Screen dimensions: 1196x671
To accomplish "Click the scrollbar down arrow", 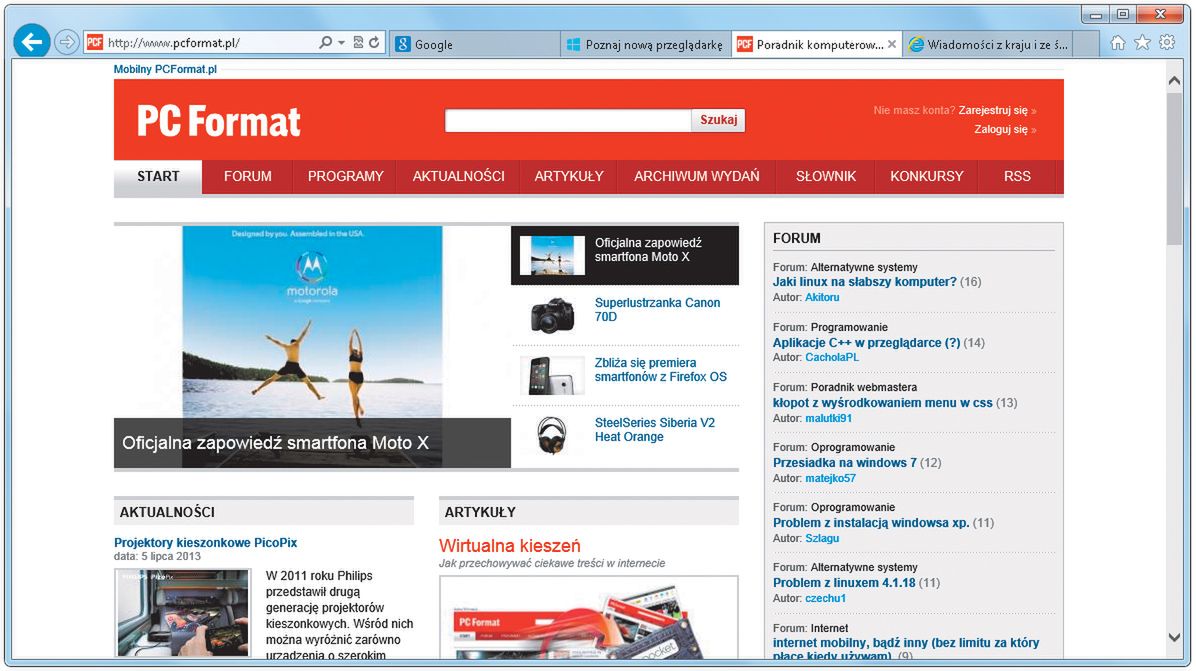I will (x=1175, y=637).
